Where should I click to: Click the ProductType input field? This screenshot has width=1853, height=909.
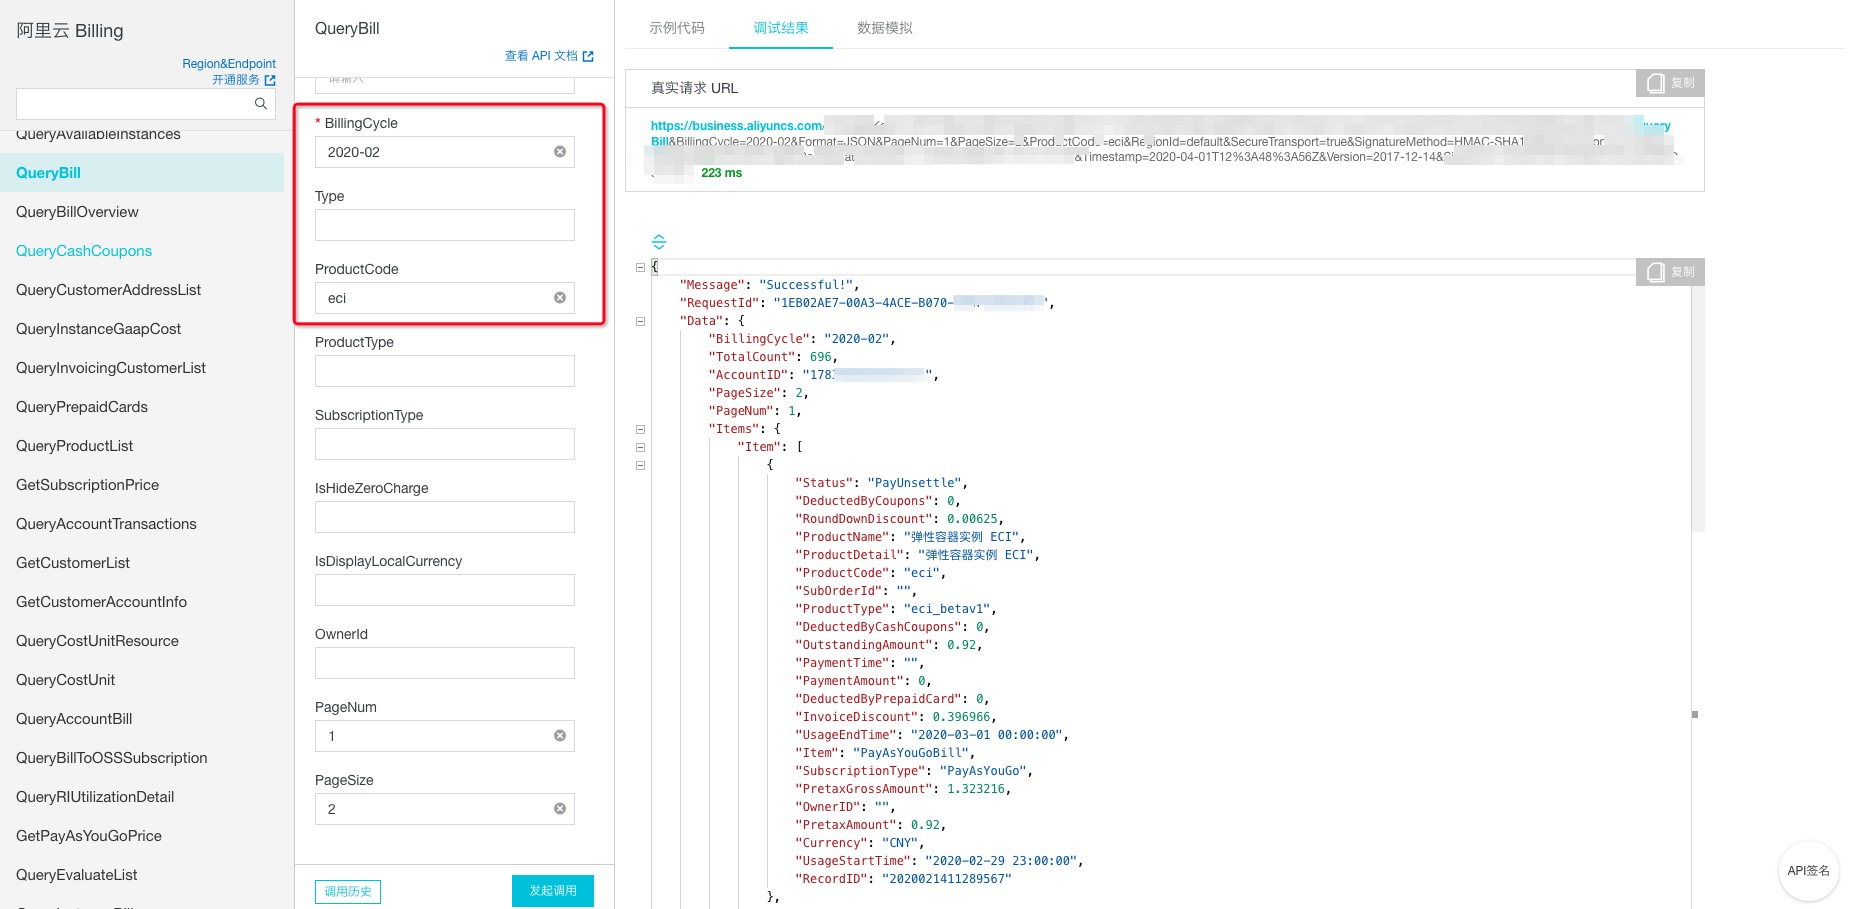click(x=445, y=371)
